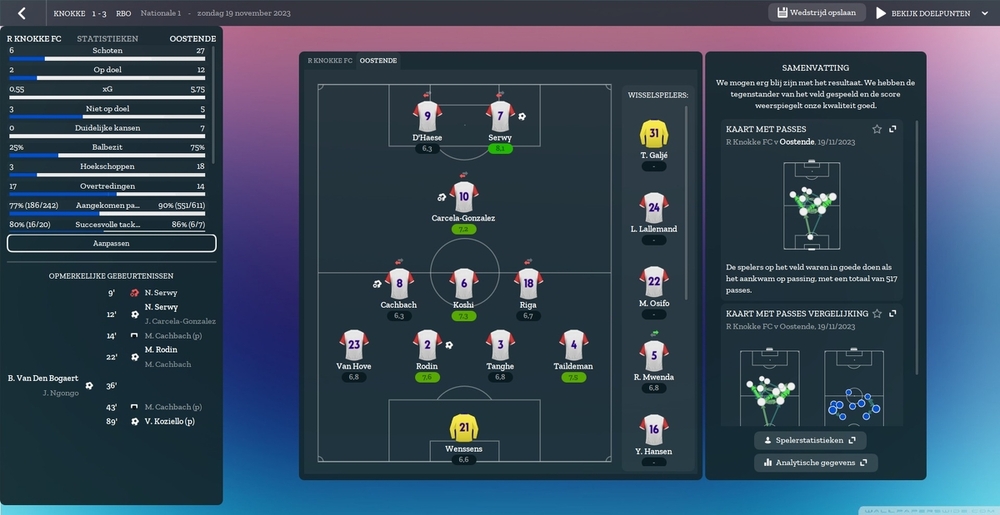The width and height of the screenshot is (1000, 515).
Task: Click the substitutes list scrollbar
Action: [687, 200]
